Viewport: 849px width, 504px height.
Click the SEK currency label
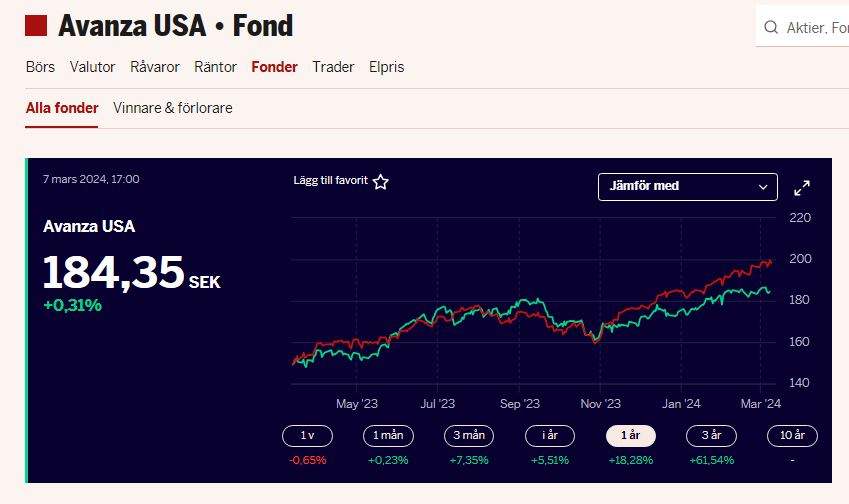(205, 282)
